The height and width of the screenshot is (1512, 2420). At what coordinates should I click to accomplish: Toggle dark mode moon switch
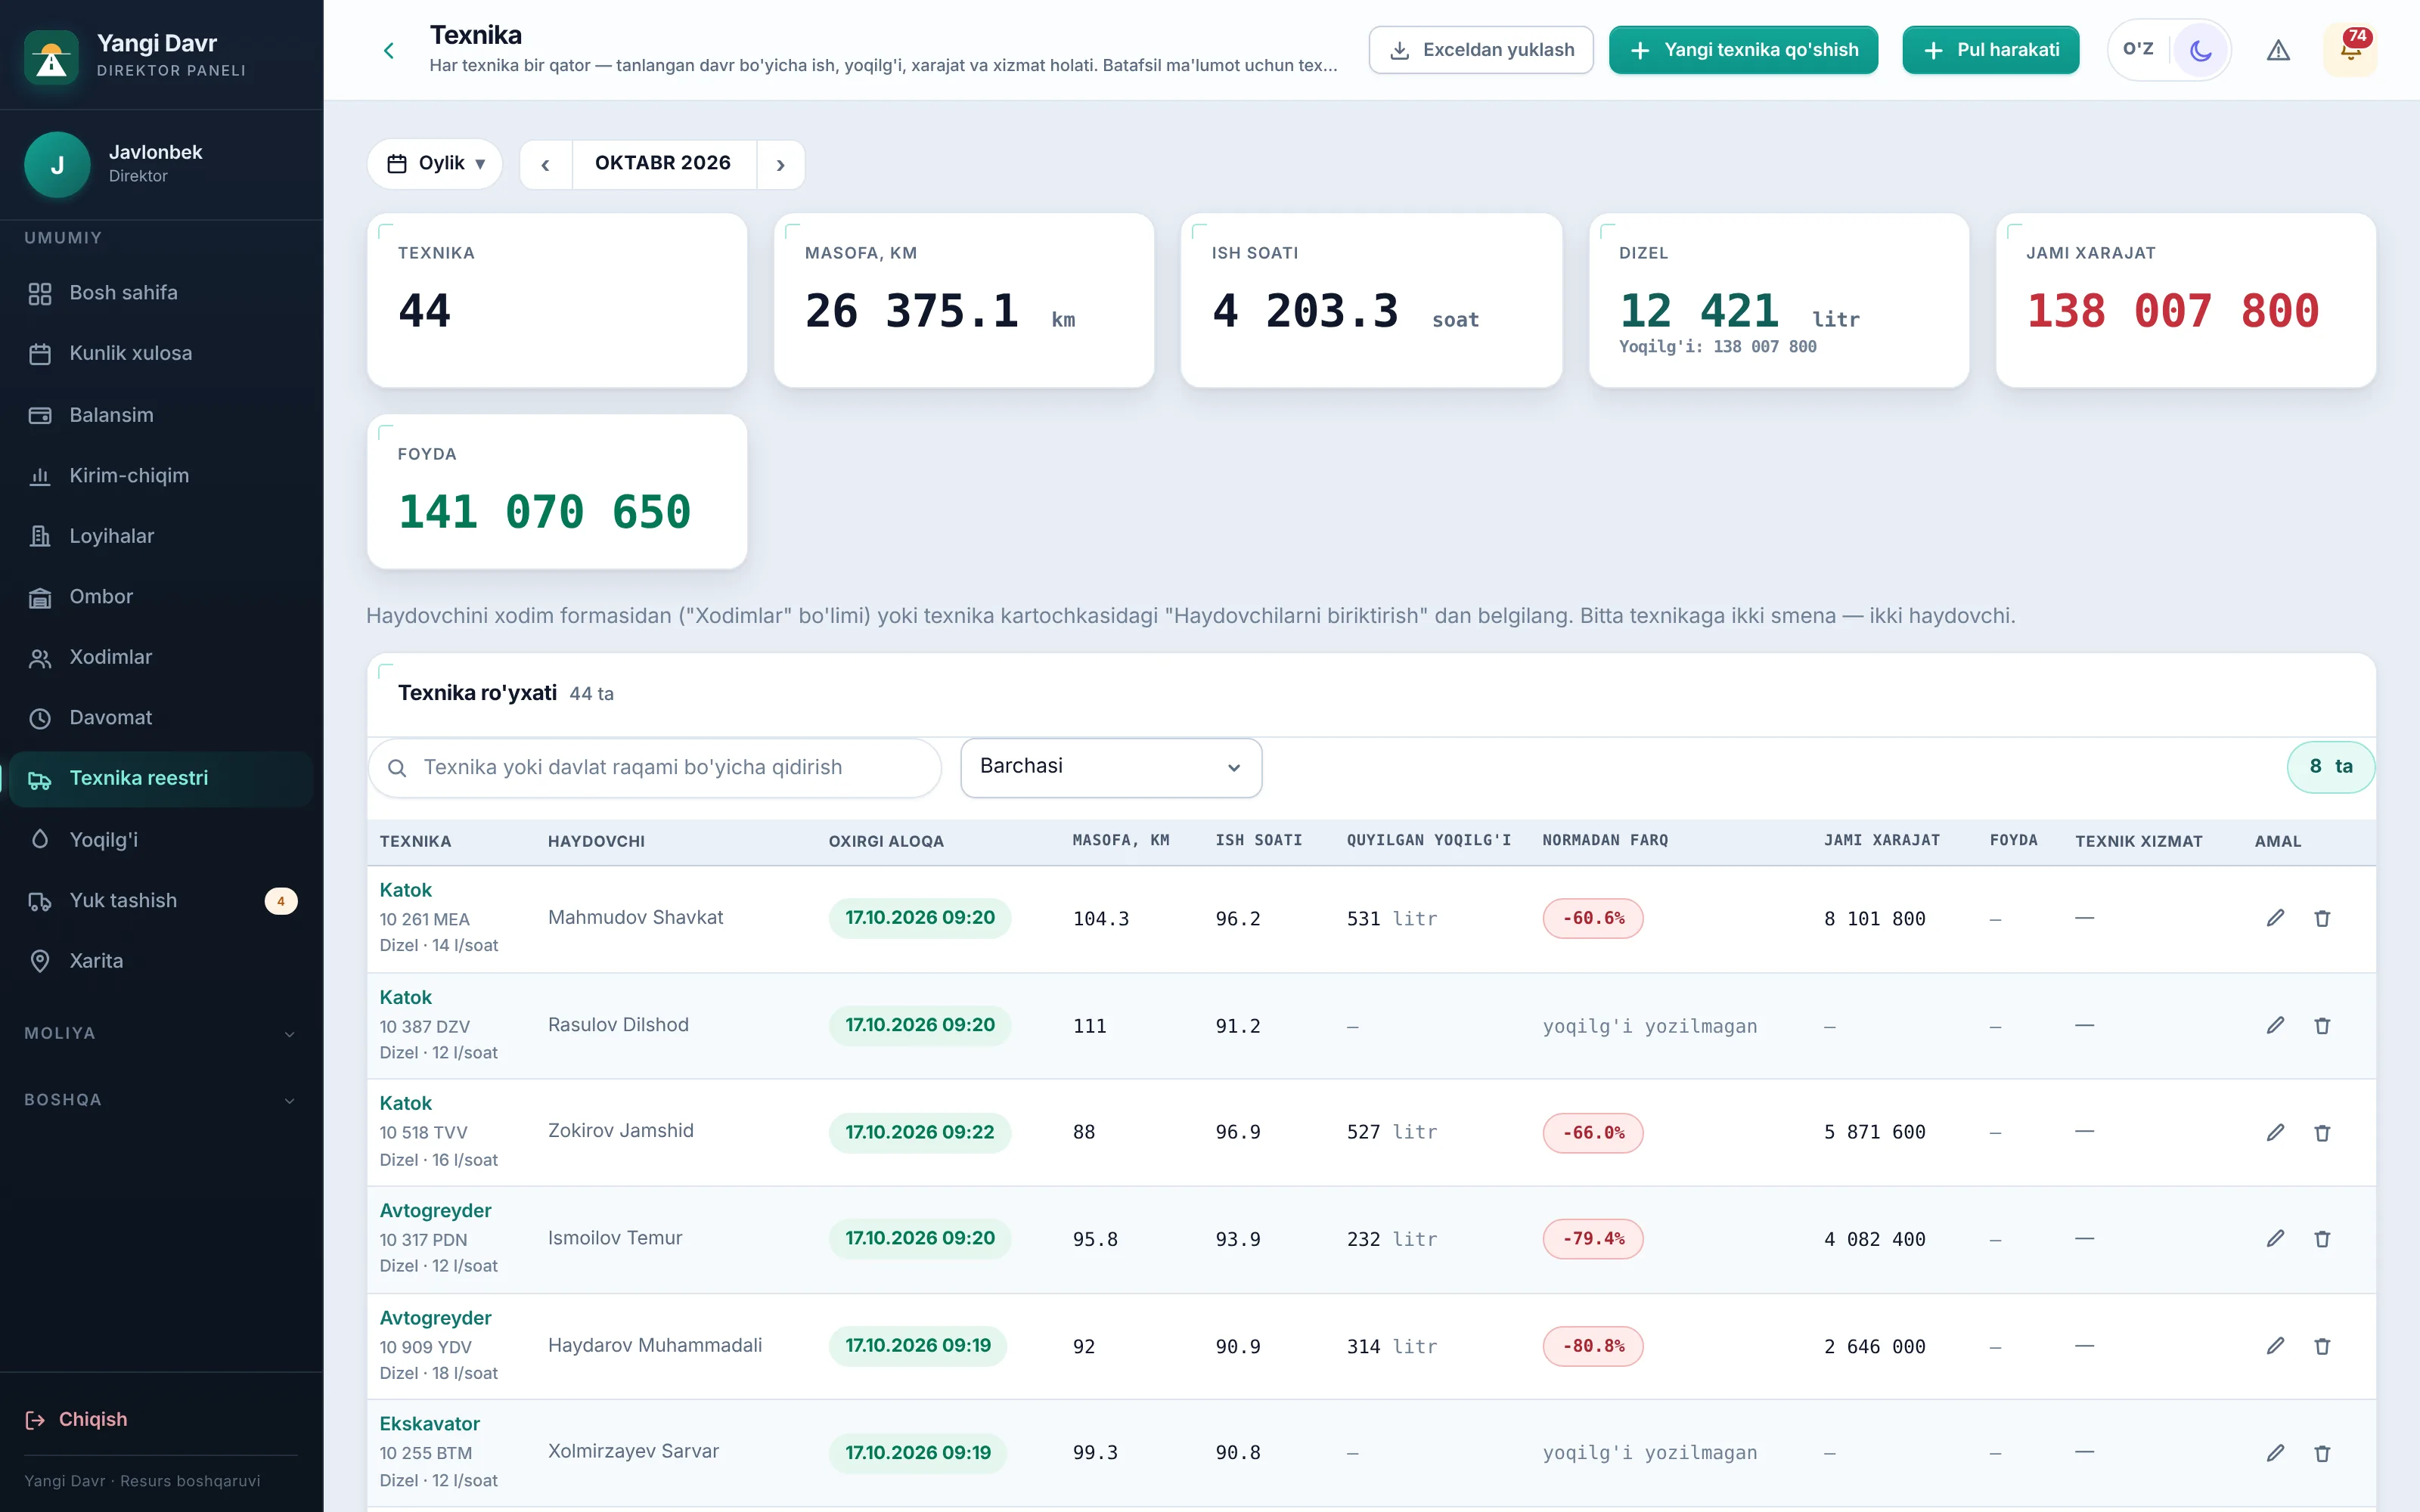[x=2200, y=50]
